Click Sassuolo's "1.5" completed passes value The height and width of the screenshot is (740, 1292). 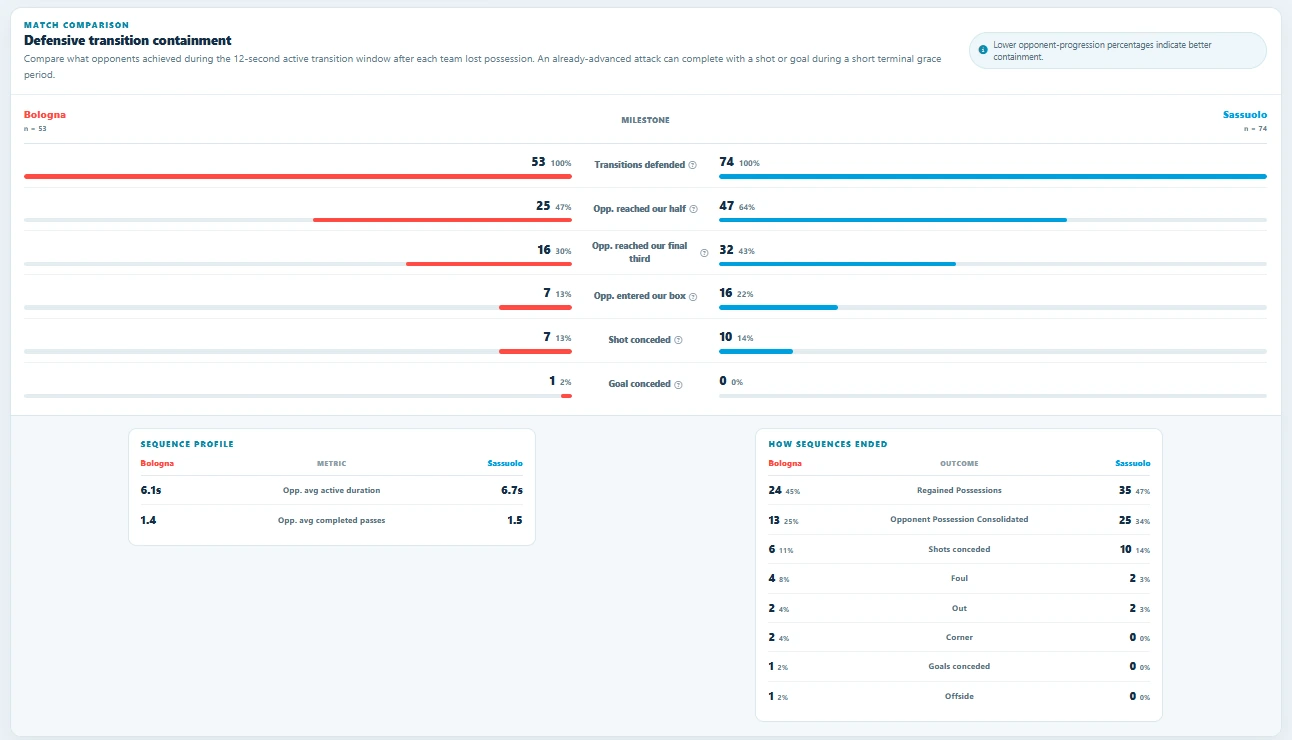515,520
